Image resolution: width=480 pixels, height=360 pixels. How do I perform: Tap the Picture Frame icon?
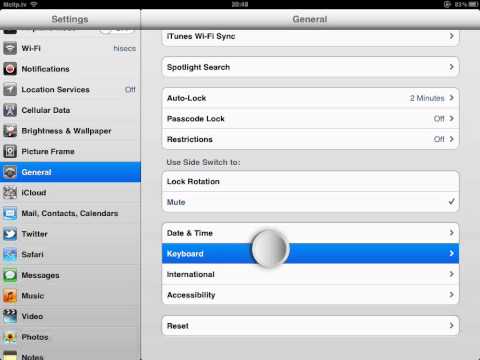[10, 152]
